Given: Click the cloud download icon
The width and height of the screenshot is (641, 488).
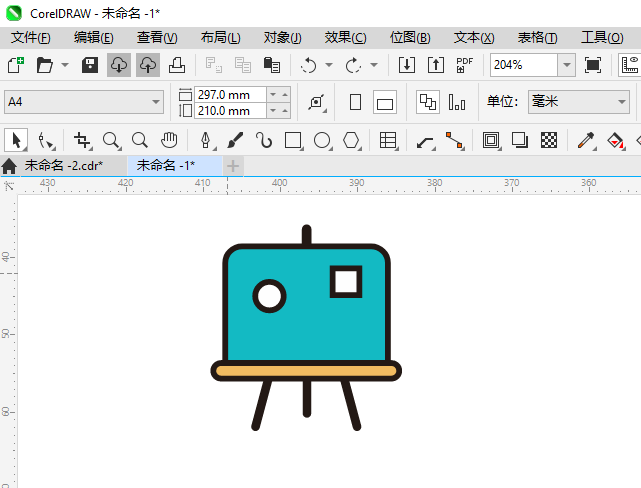Looking at the screenshot, I should 119,65.
